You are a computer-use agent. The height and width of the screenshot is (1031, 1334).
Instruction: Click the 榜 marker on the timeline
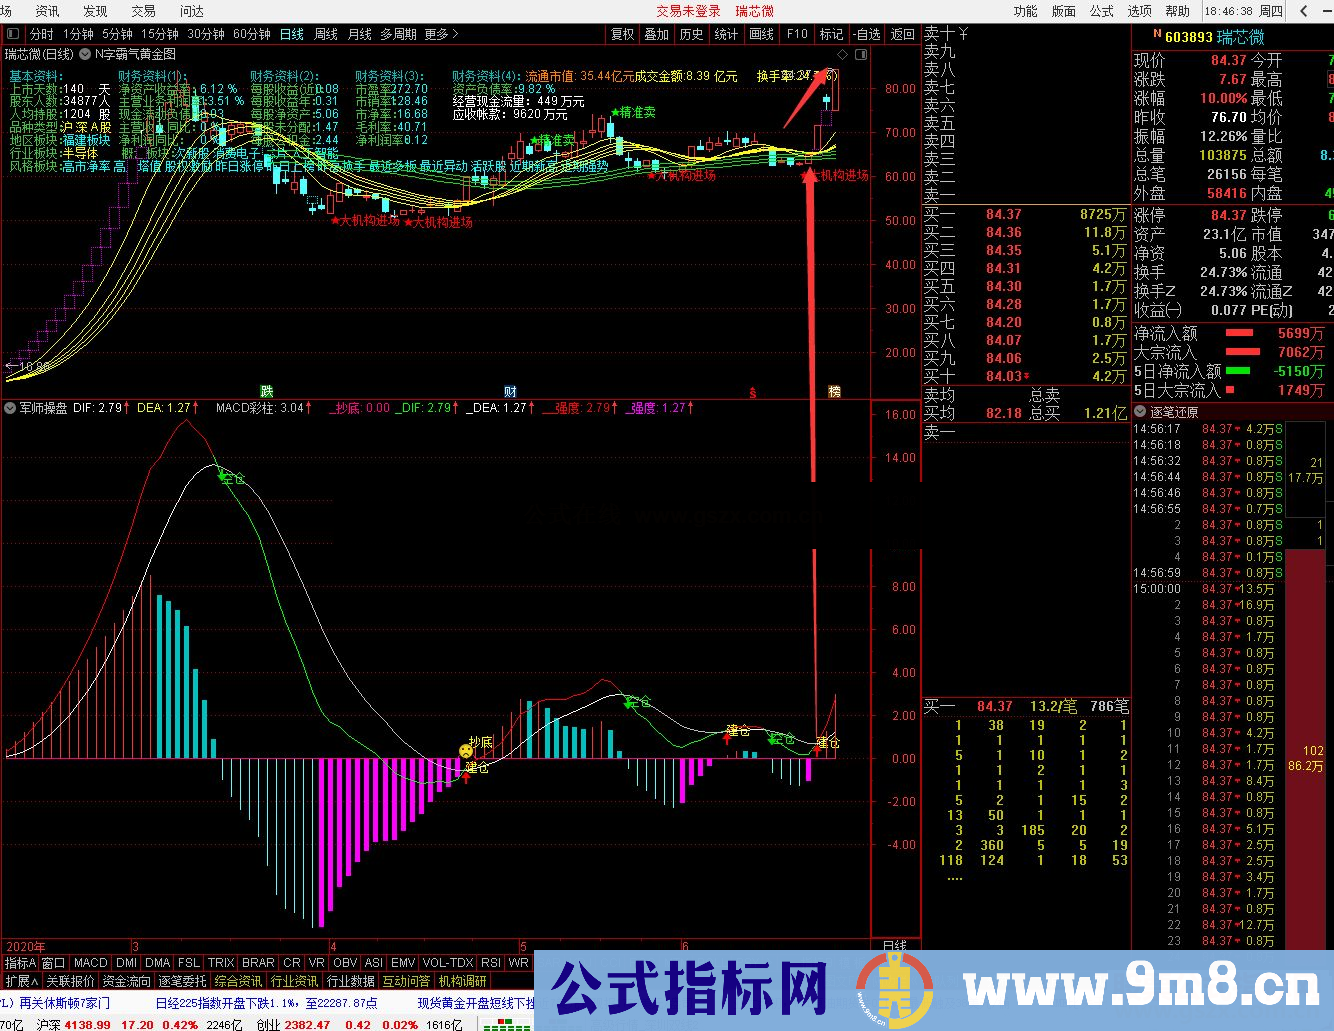834,391
